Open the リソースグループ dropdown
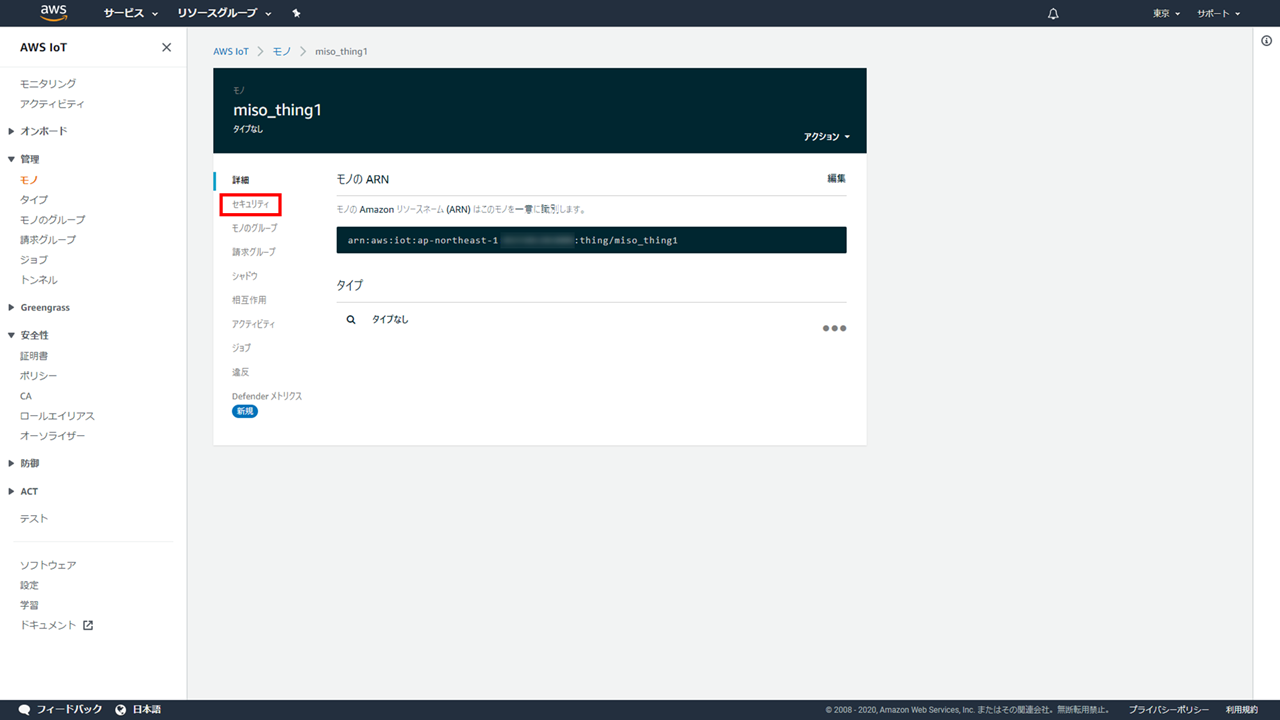The image size is (1280, 720). (x=224, y=14)
